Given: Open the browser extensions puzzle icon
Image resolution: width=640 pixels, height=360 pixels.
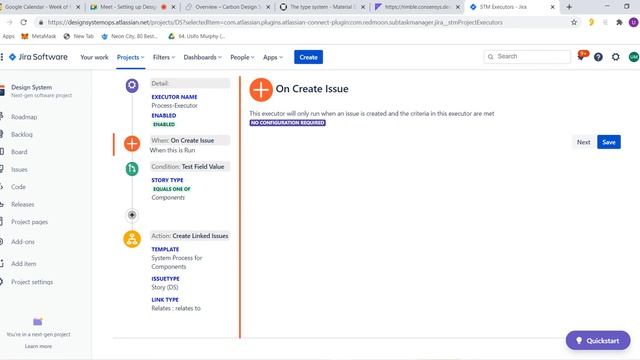Looking at the screenshot, I should click(619, 22).
